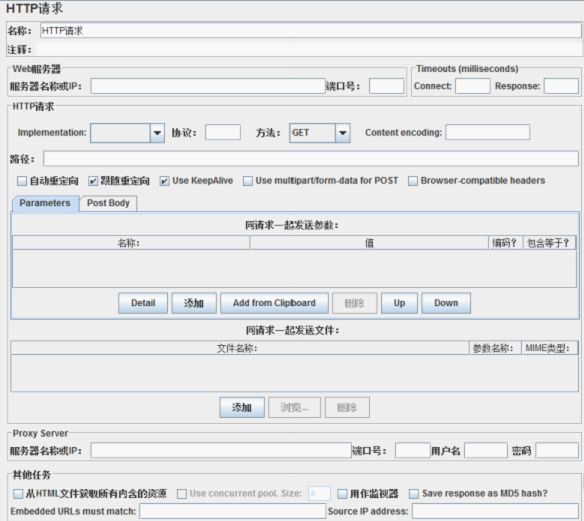Check Save response as MD5 hash

(414, 494)
